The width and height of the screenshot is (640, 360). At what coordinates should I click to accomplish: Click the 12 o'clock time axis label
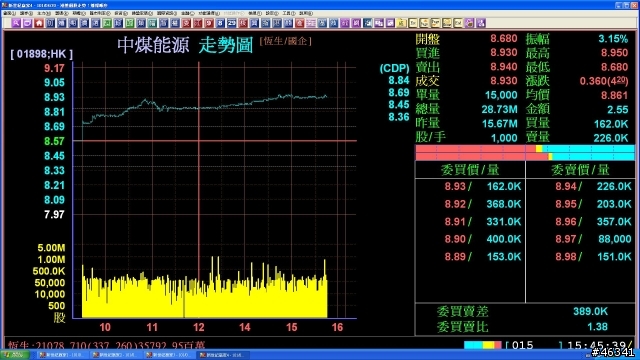tap(199, 327)
